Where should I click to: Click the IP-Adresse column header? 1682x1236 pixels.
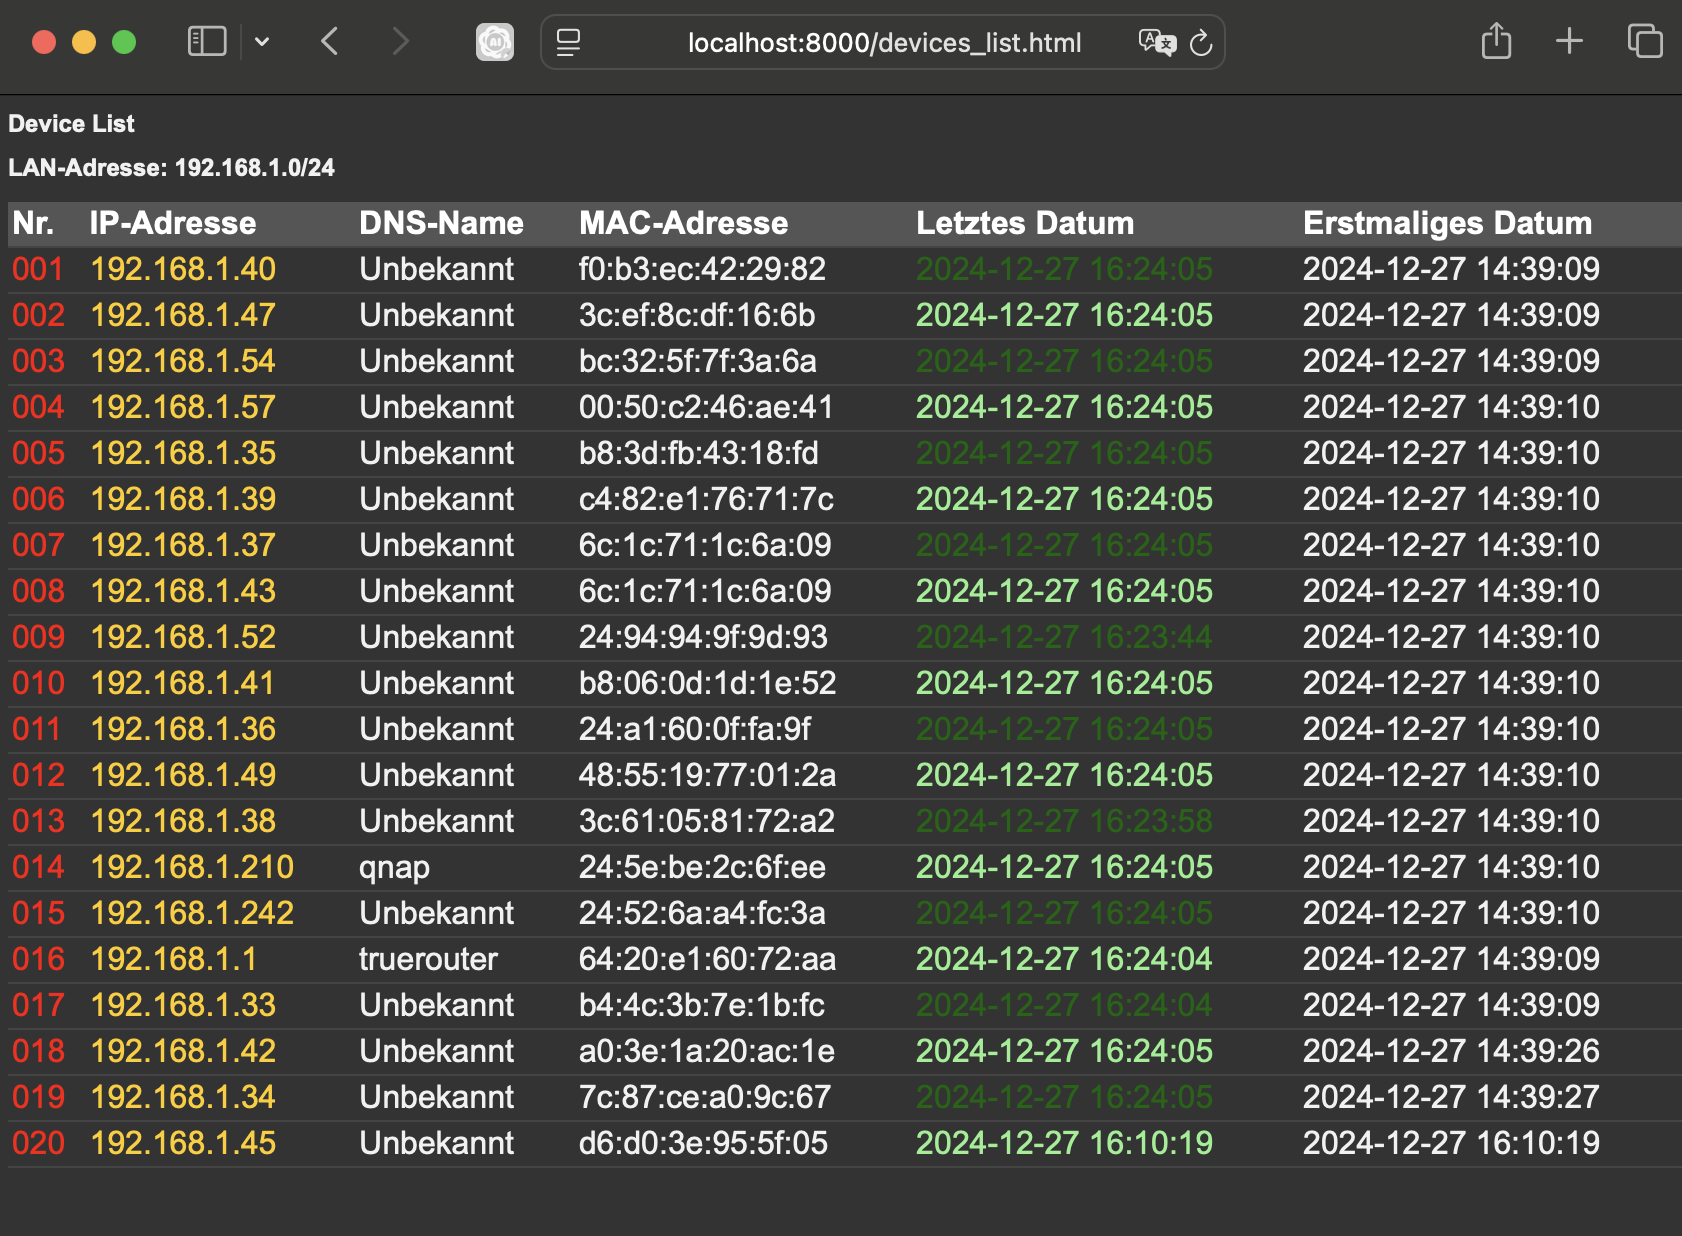[x=173, y=223]
